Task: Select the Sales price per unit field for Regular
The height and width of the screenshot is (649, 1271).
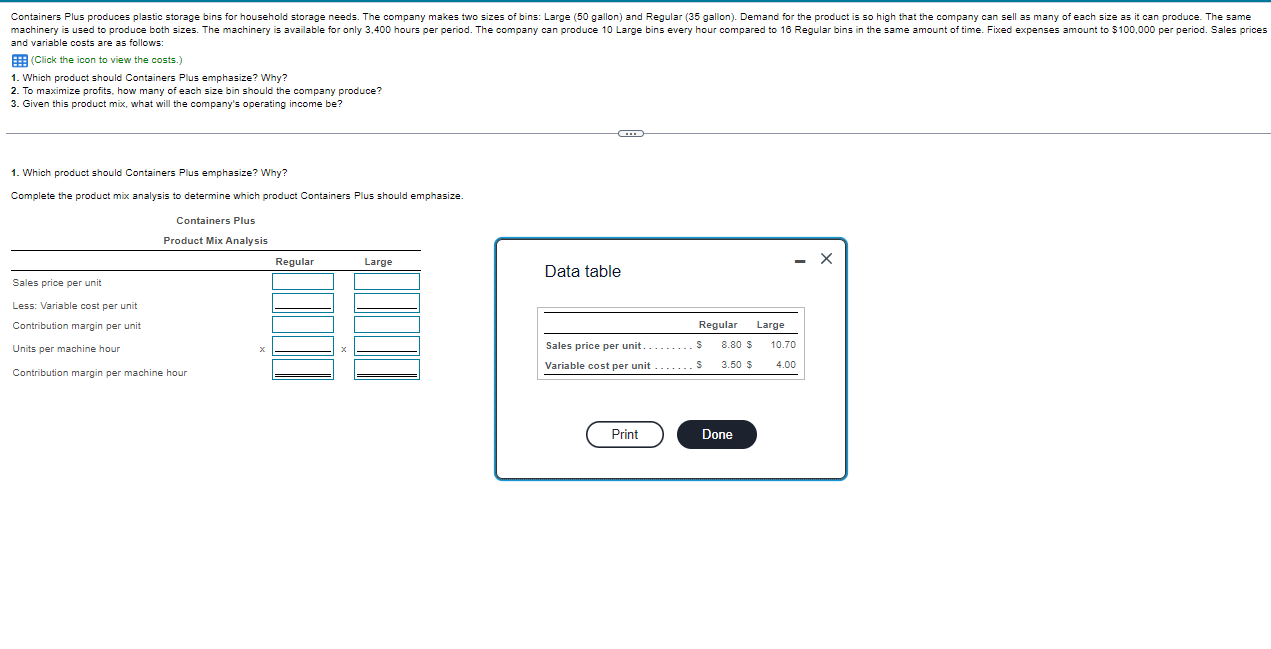Action: pyautogui.click(x=302, y=281)
